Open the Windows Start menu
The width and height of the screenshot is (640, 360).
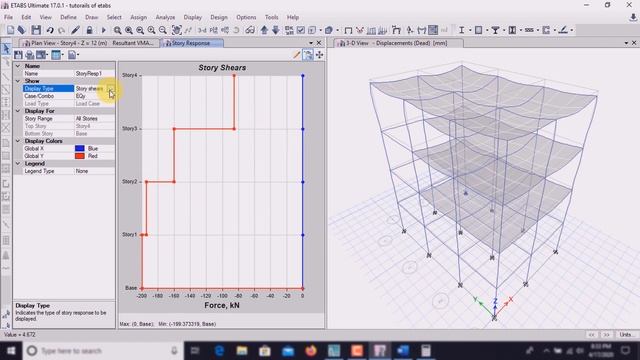[x=11, y=351]
